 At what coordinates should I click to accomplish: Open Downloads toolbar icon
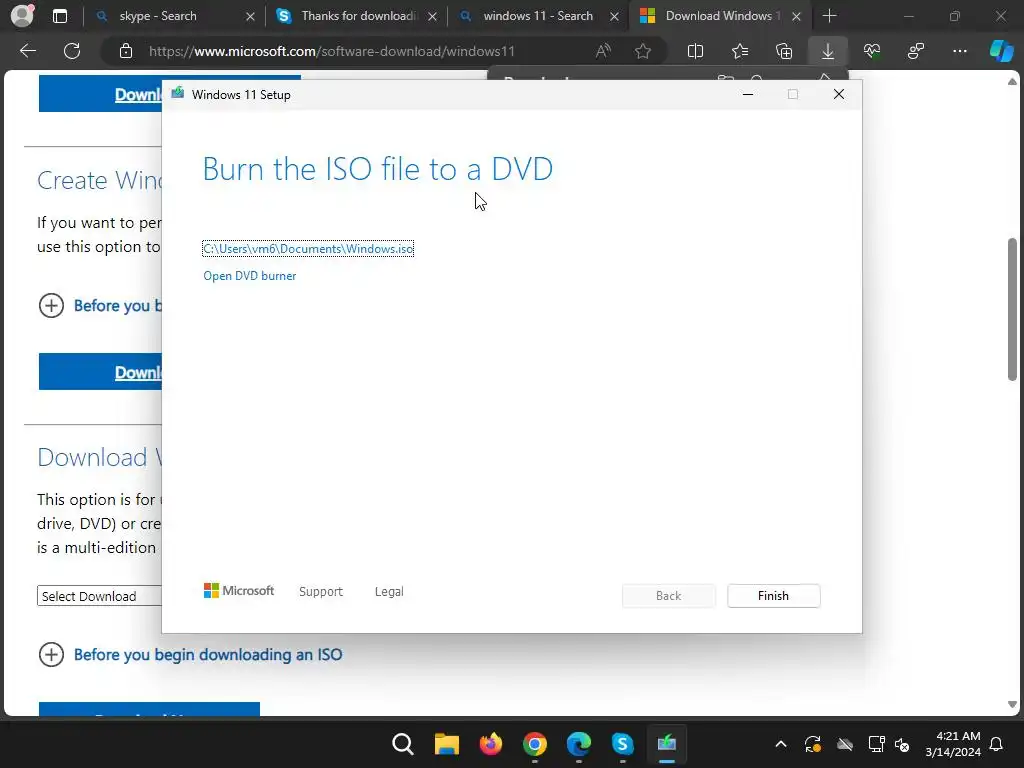827,51
